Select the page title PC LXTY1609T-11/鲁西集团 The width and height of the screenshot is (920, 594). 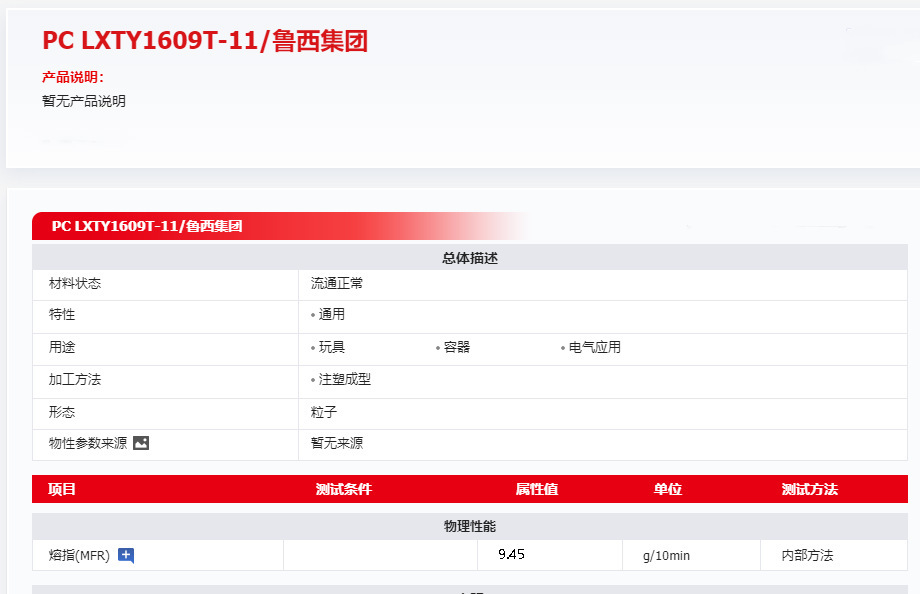pyautogui.click(x=205, y=40)
